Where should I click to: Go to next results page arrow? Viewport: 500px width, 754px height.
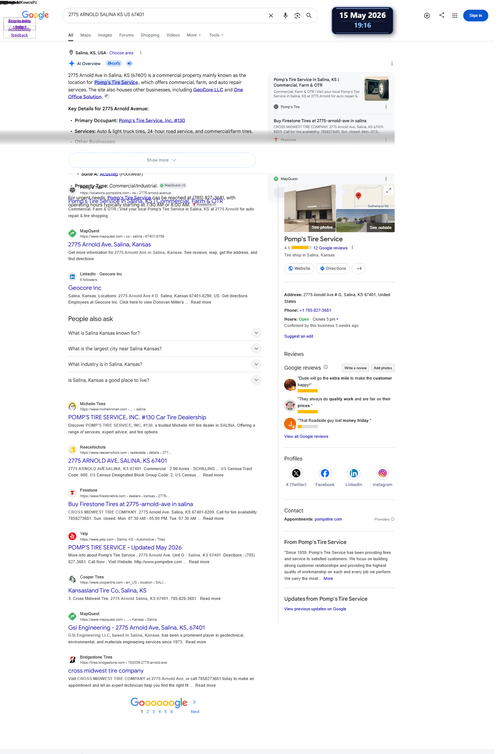(194, 702)
